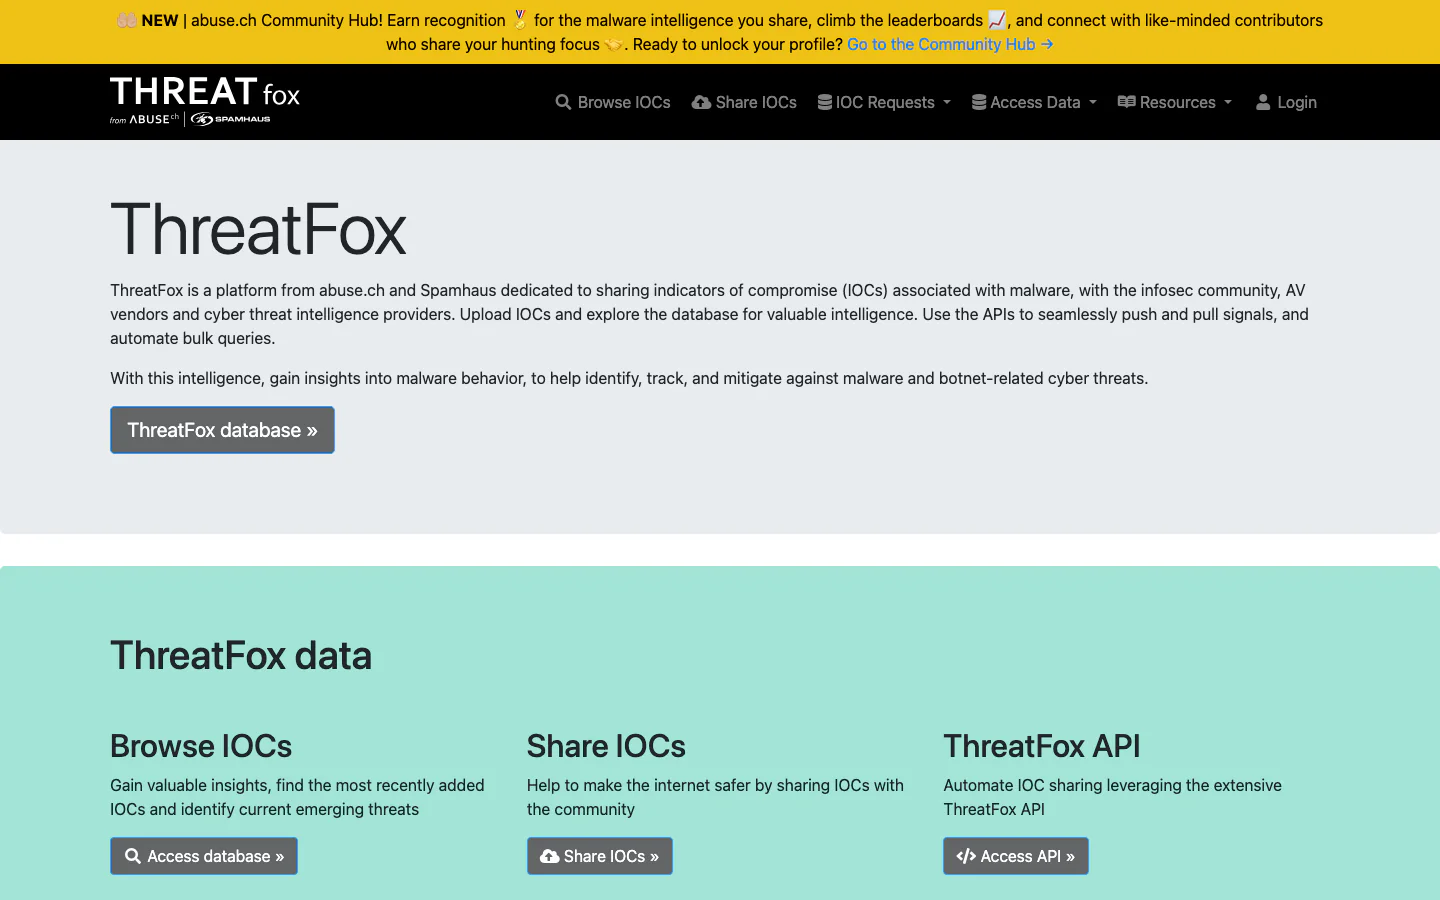The width and height of the screenshot is (1440, 900).
Task: Click the cloud upload icon beside Share IOCs nav
Action: [701, 102]
